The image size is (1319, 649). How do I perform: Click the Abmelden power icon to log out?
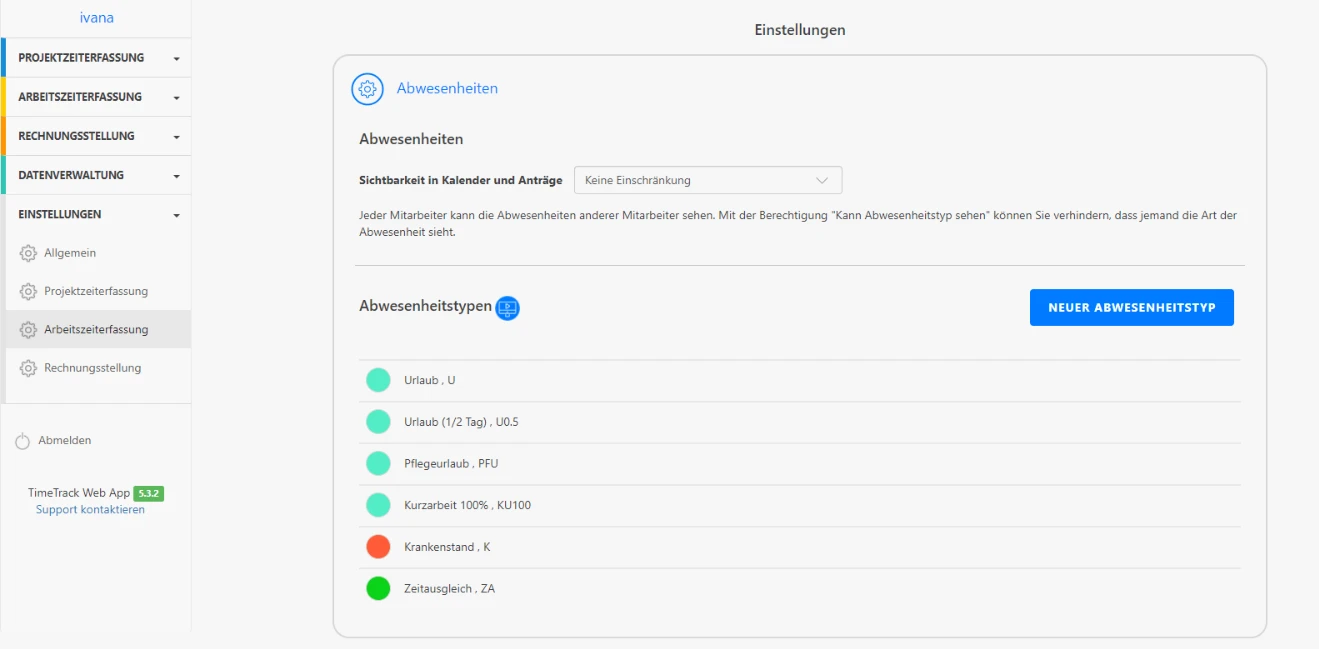pyautogui.click(x=22, y=440)
